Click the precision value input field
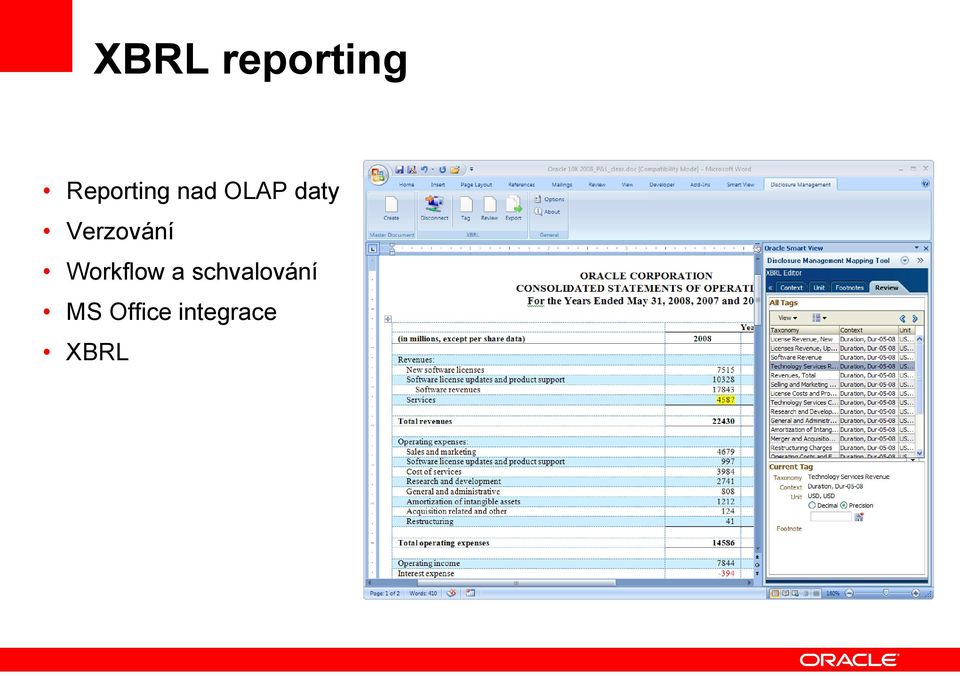This screenshot has width=960, height=676. click(830, 517)
